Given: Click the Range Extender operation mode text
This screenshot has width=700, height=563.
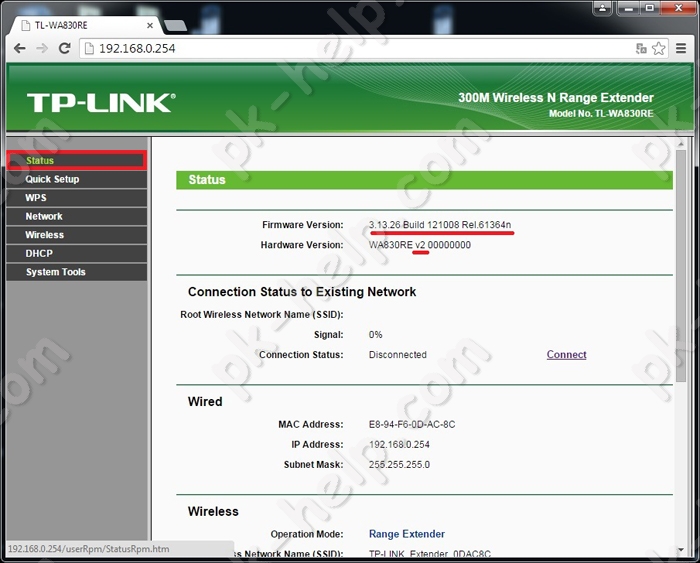Looking at the screenshot, I should tap(407, 534).
